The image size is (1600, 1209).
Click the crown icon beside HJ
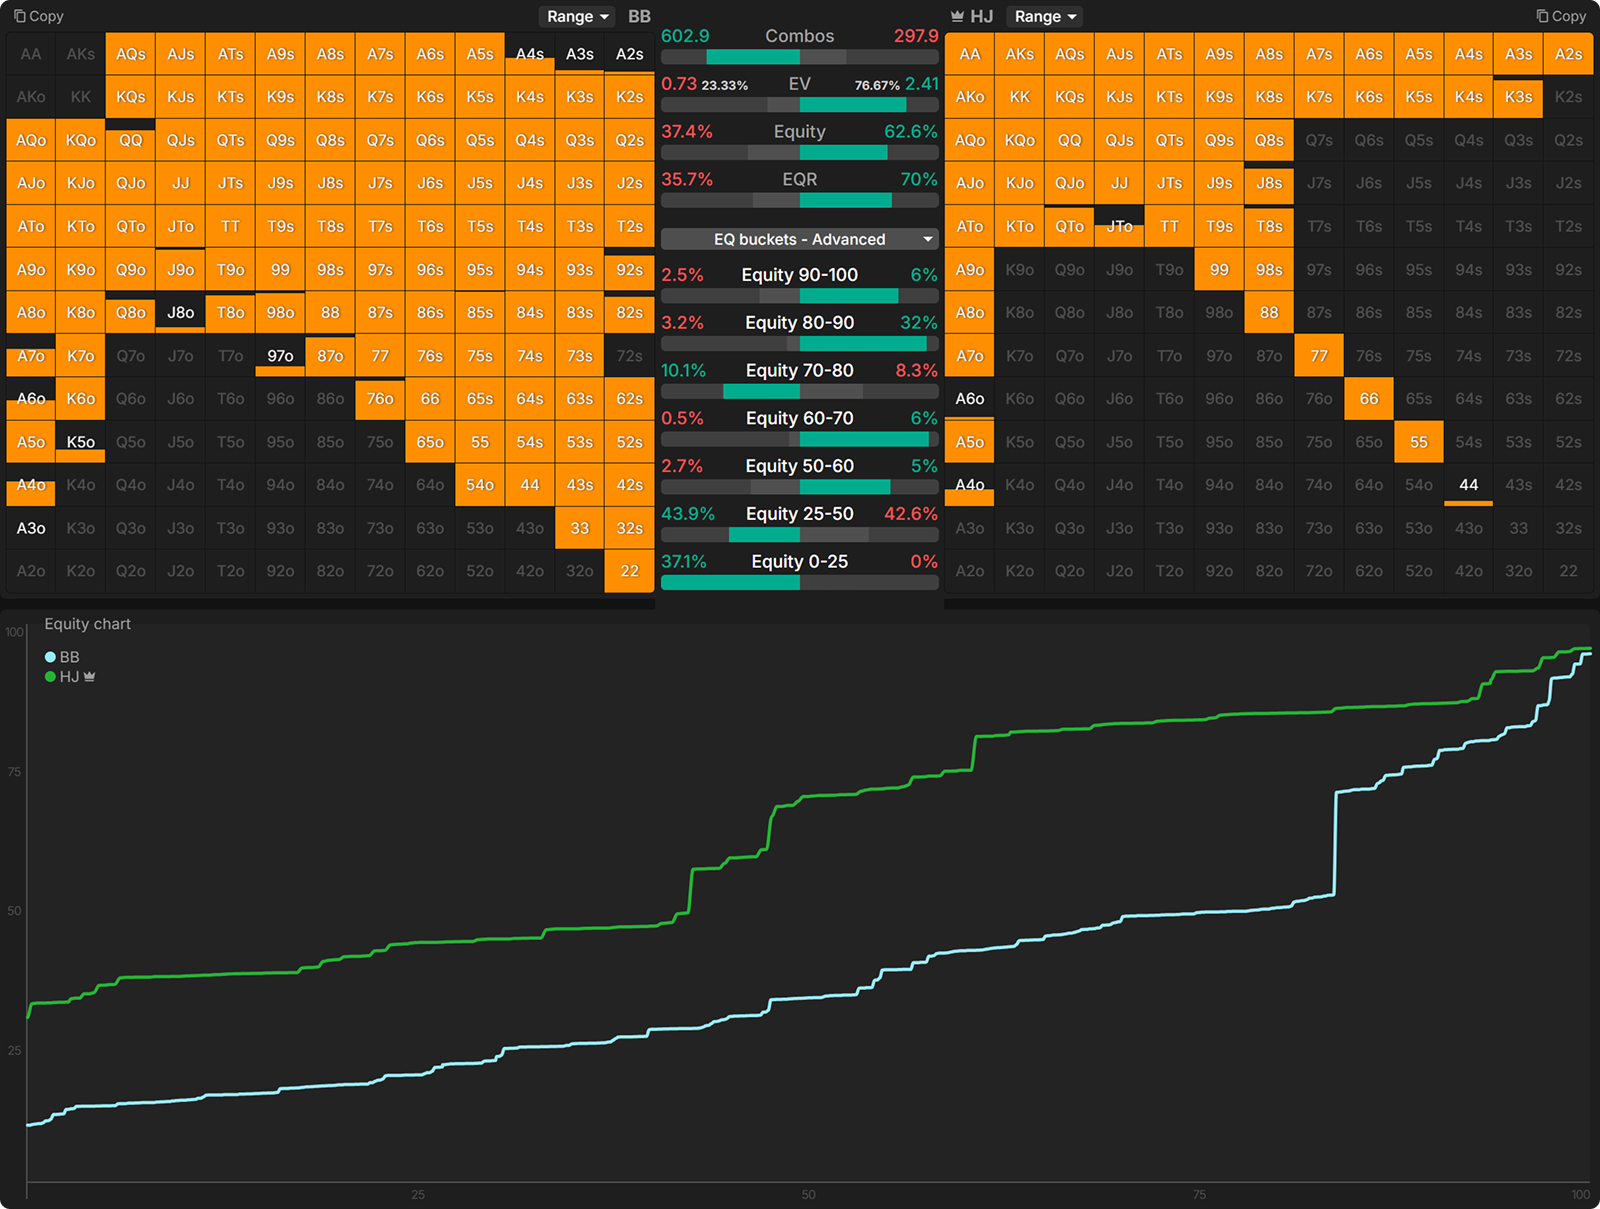pyautogui.click(x=958, y=16)
